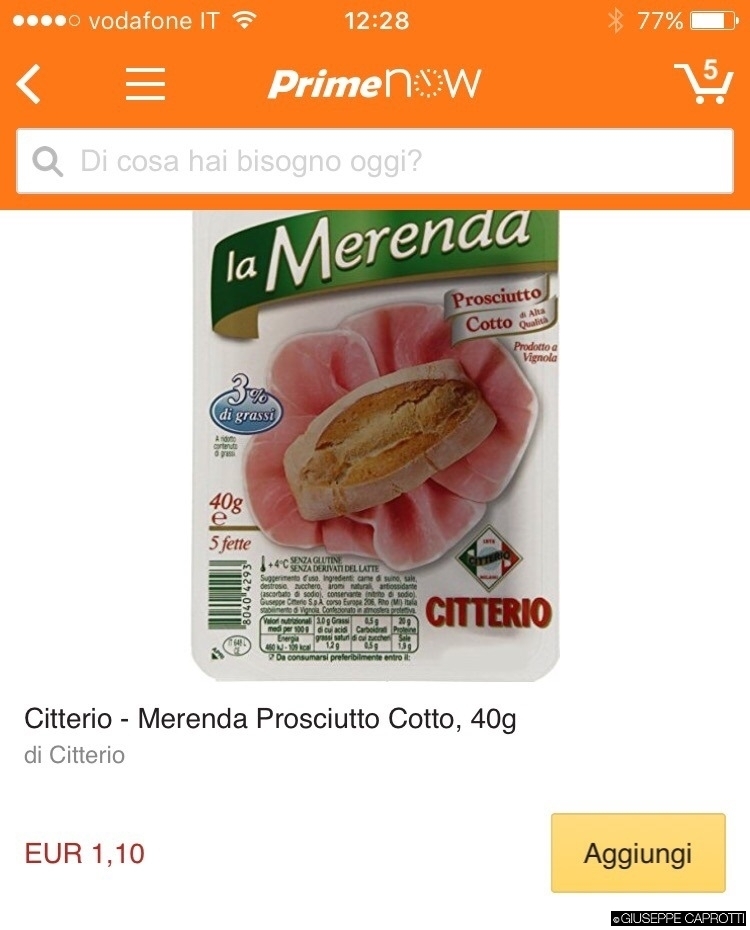Select the product title Merenda Prosciutto Cotto
750x930 pixels.
[x=270, y=718]
